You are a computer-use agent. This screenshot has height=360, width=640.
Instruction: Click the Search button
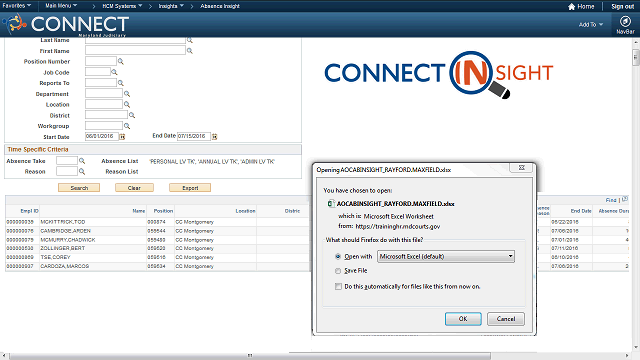[x=79, y=188]
